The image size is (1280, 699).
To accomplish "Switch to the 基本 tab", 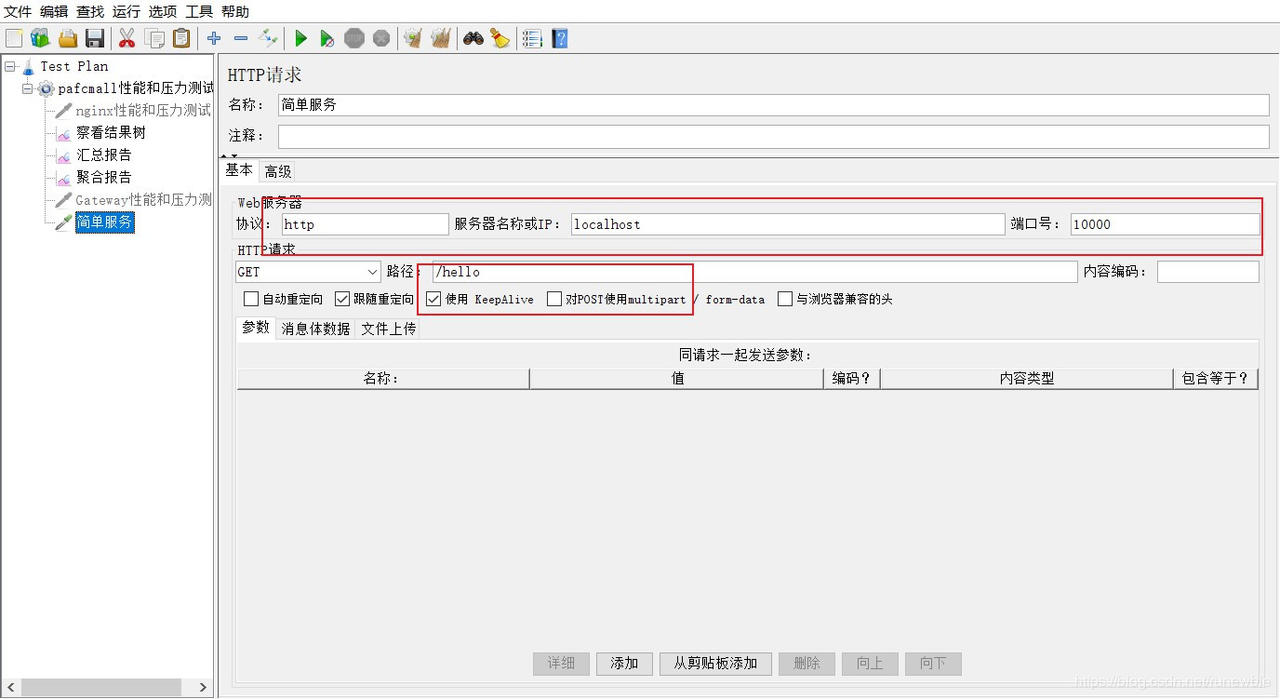I will (x=239, y=170).
